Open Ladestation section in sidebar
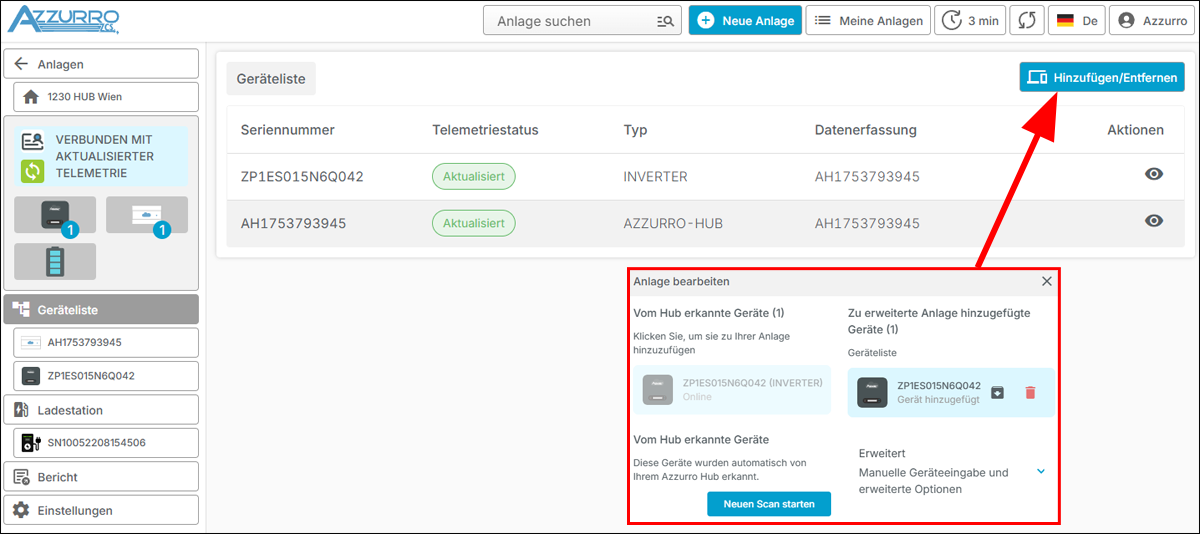This screenshot has height=534, width=1200. point(102,410)
